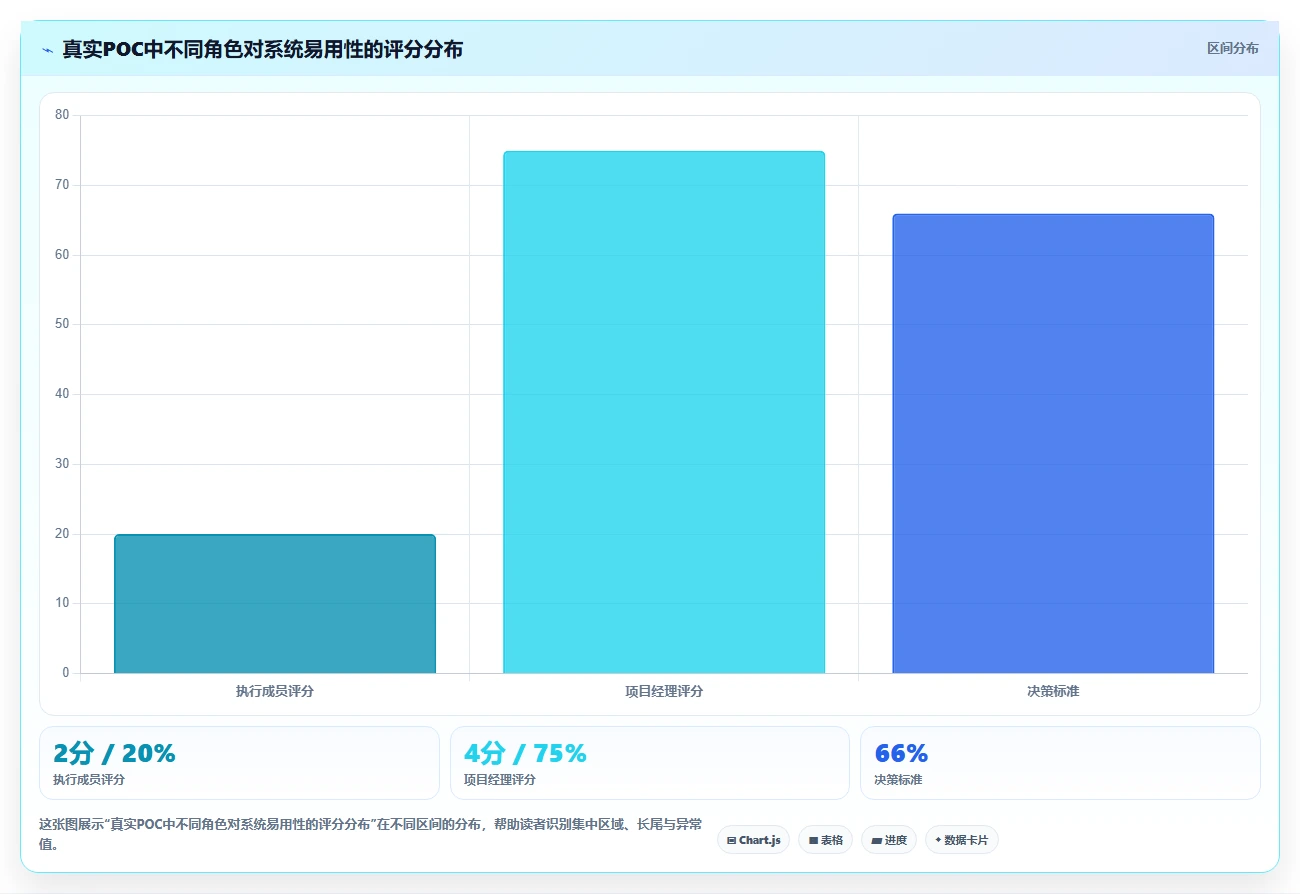Open the 2分 / 20% stat card

239,763
